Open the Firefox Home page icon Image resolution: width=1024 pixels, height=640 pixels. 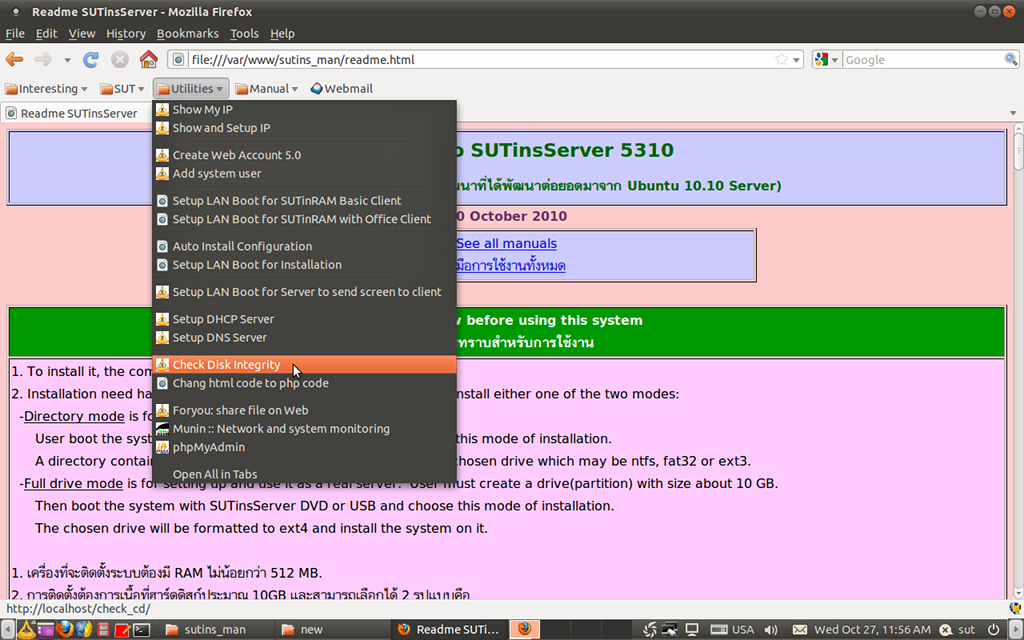[149, 59]
